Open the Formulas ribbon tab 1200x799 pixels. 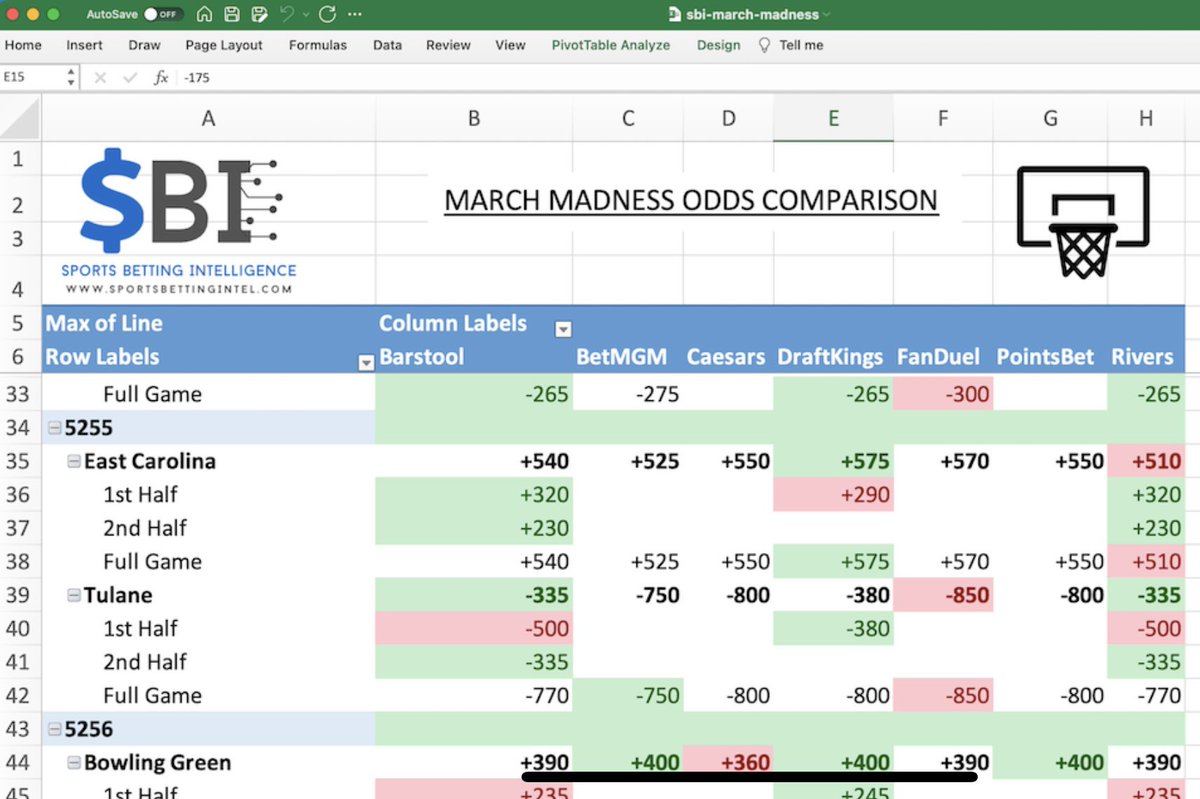318,45
